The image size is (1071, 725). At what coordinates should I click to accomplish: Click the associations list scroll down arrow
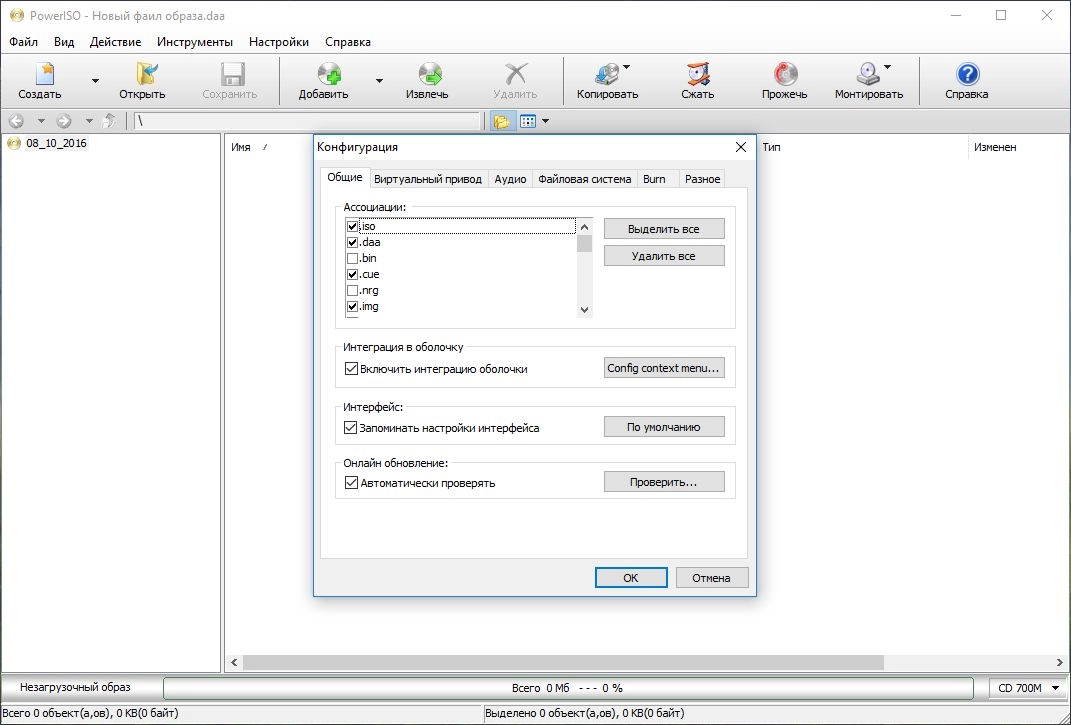(585, 310)
